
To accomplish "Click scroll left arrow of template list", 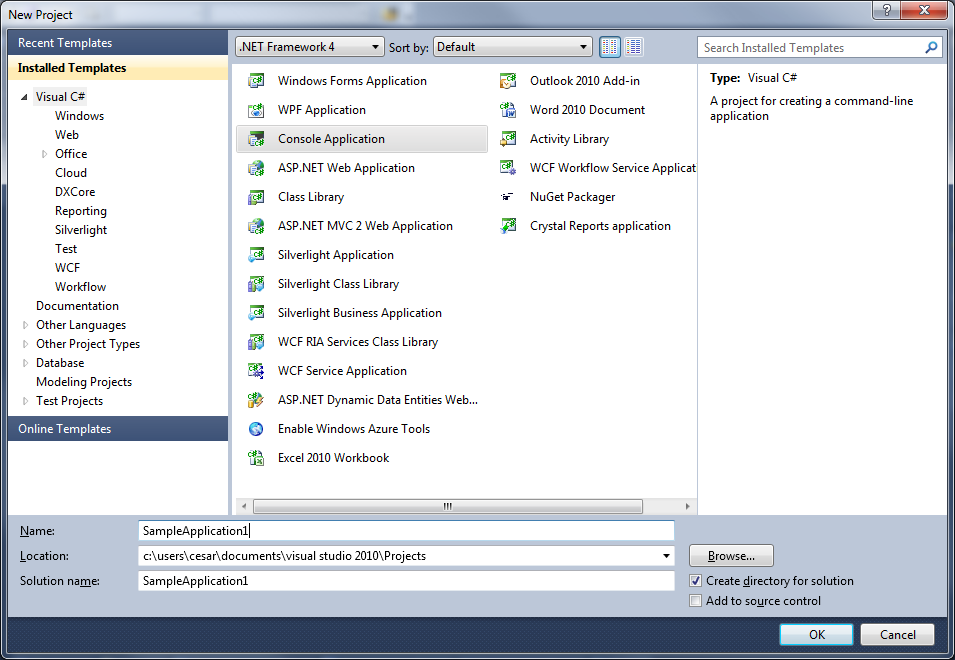I will click(244, 507).
